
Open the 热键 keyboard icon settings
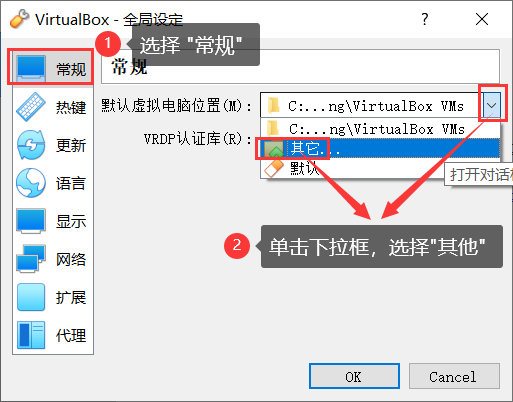tap(31, 107)
